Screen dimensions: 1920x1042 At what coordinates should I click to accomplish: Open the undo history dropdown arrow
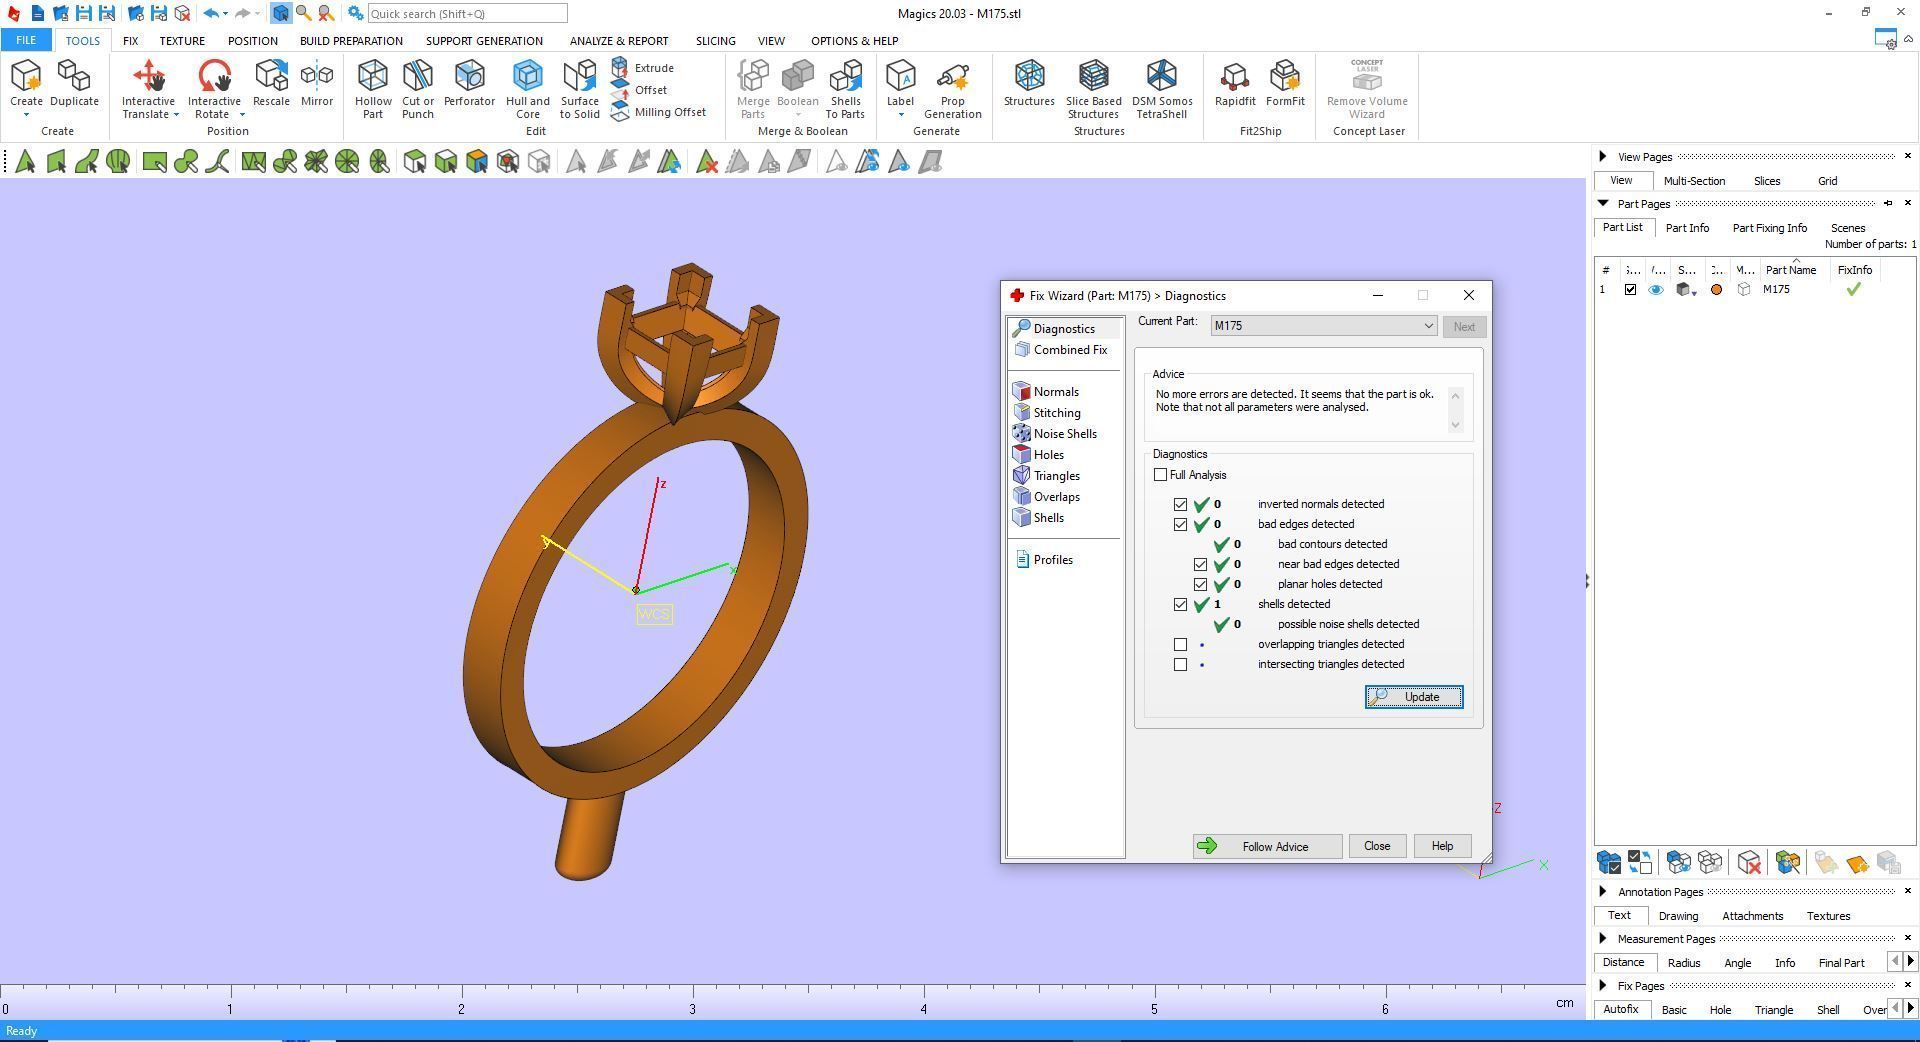point(225,14)
